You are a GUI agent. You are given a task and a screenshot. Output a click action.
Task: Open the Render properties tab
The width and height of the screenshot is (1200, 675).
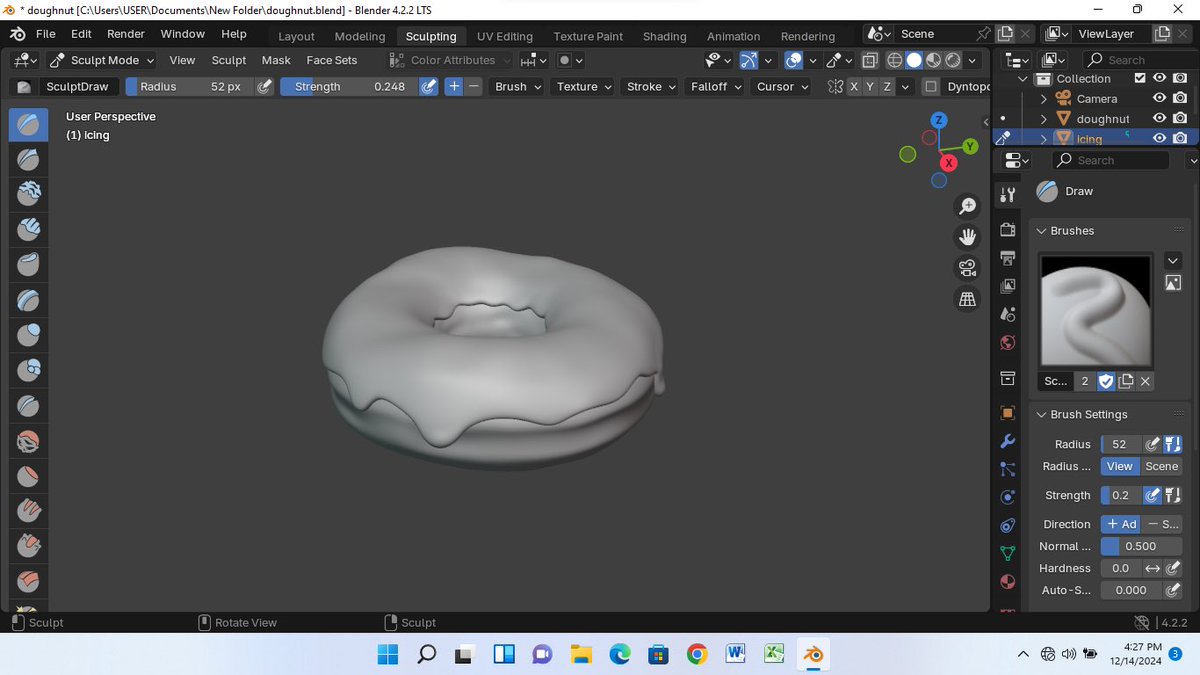click(x=1008, y=229)
